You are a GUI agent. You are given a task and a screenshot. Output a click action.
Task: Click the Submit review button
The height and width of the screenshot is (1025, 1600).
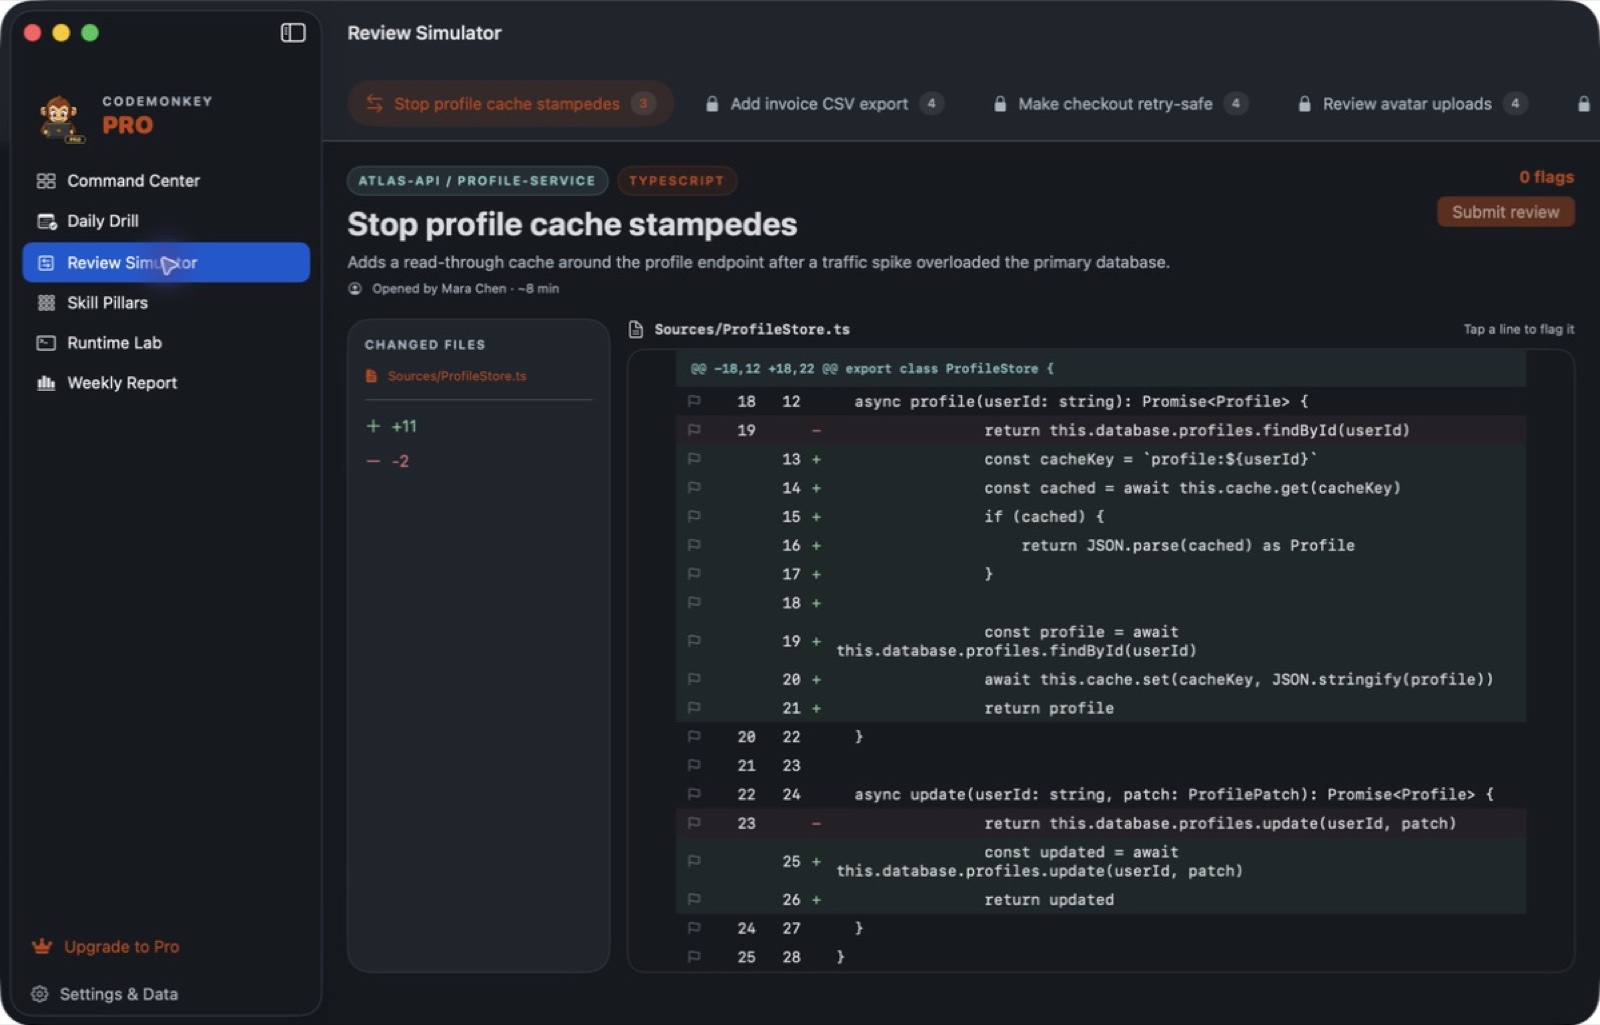click(1506, 212)
